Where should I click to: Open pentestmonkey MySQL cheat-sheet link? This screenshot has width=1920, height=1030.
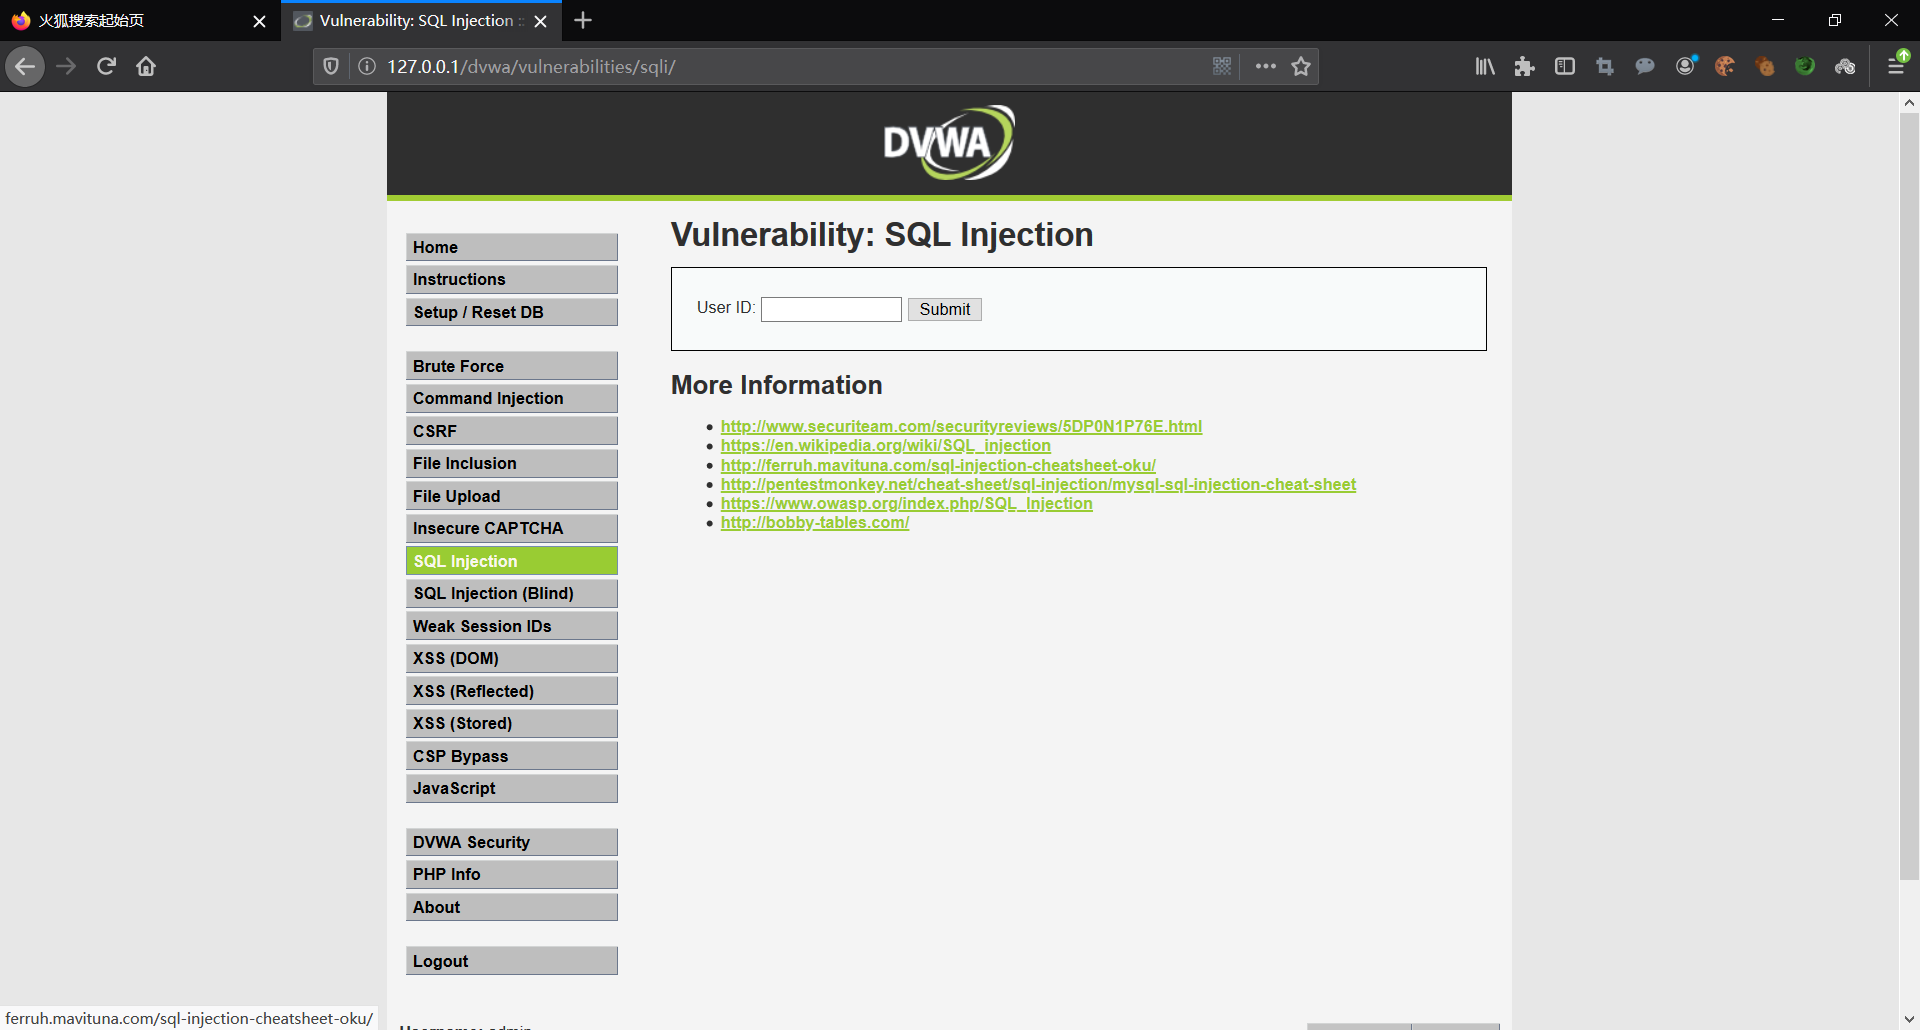[1038, 484]
